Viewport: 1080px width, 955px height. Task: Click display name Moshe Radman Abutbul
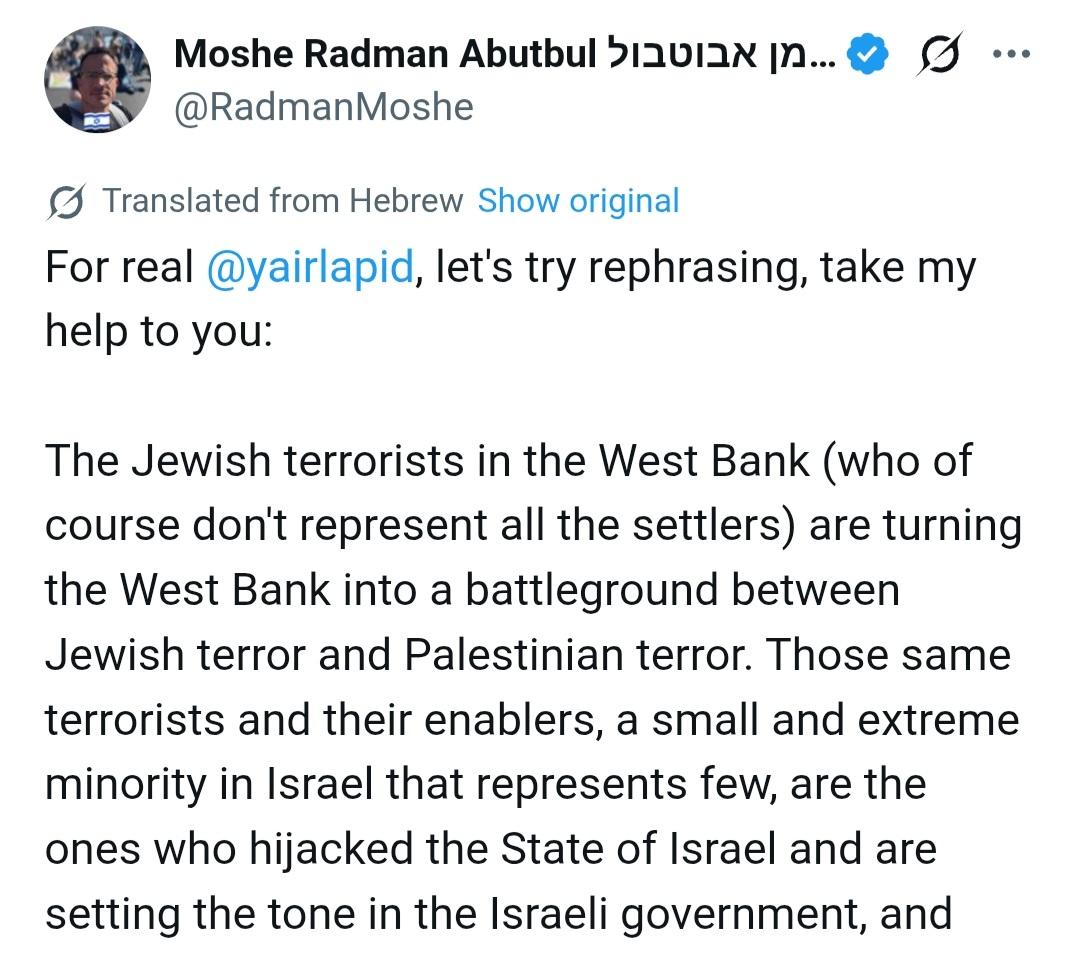[385, 55]
